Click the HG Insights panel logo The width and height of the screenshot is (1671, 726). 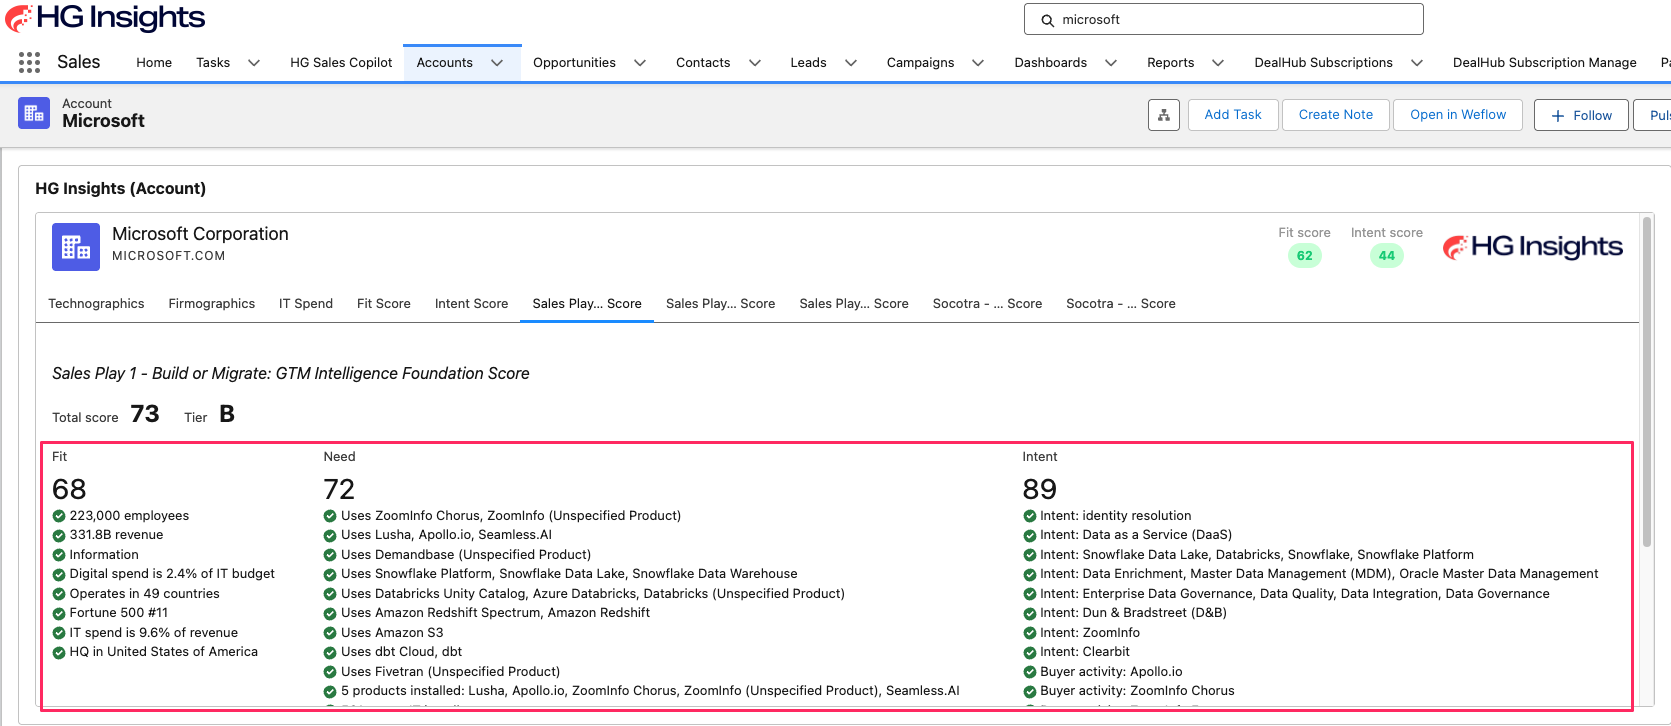[x=1533, y=247]
